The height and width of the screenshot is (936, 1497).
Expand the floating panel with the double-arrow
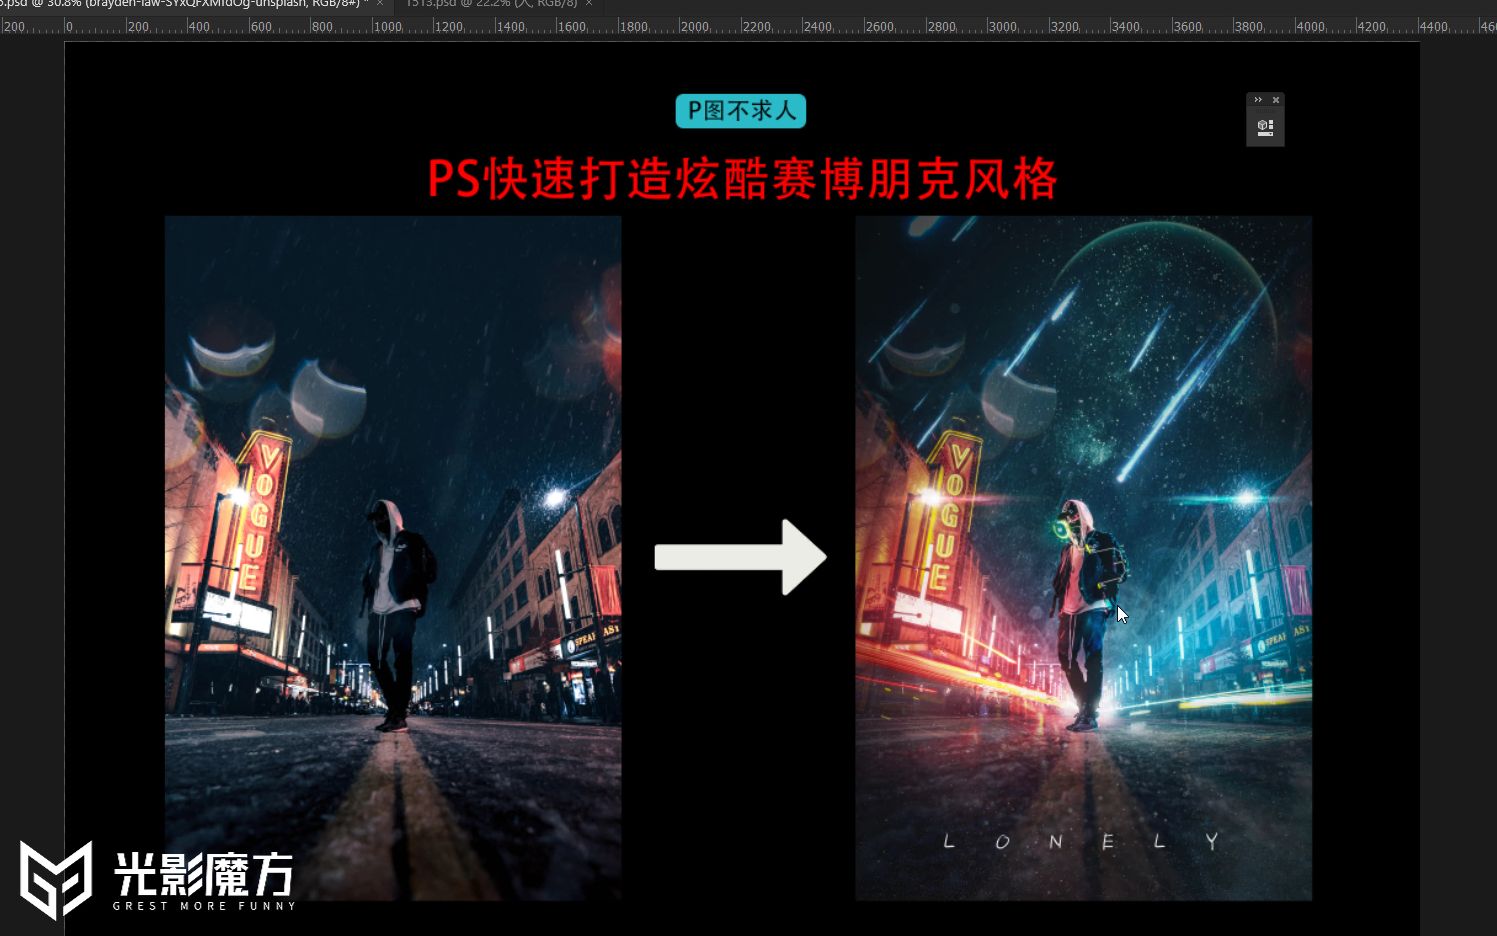coord(1258,100)
